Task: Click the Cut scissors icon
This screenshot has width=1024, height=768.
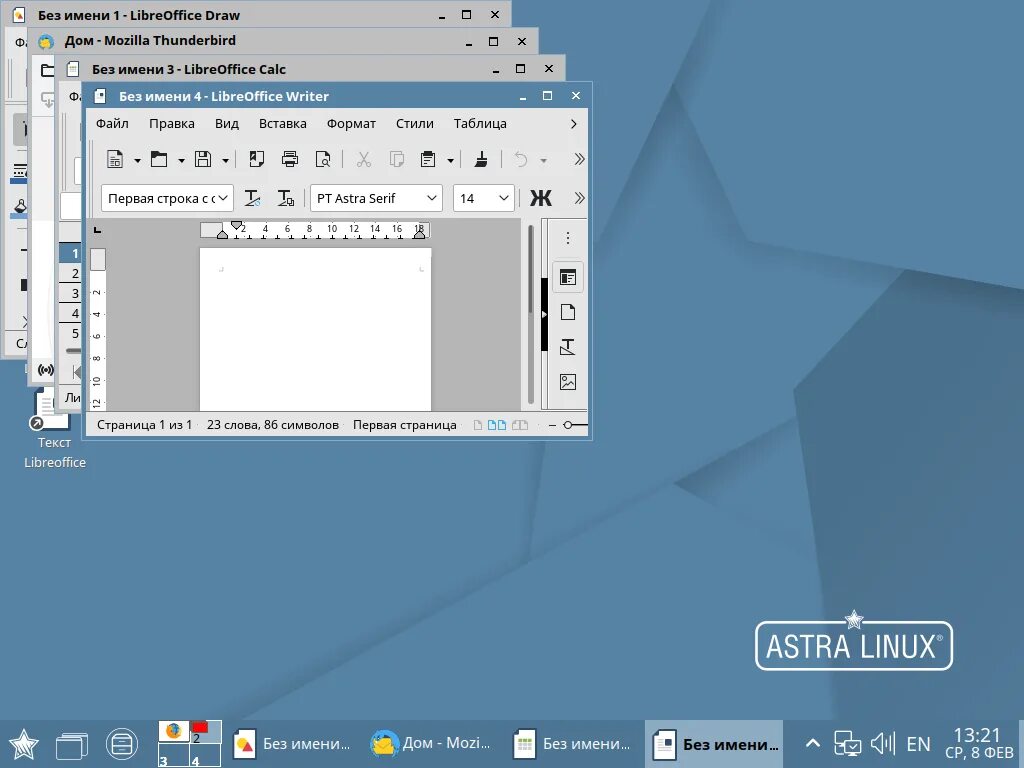Action: (x=364, y=159)
